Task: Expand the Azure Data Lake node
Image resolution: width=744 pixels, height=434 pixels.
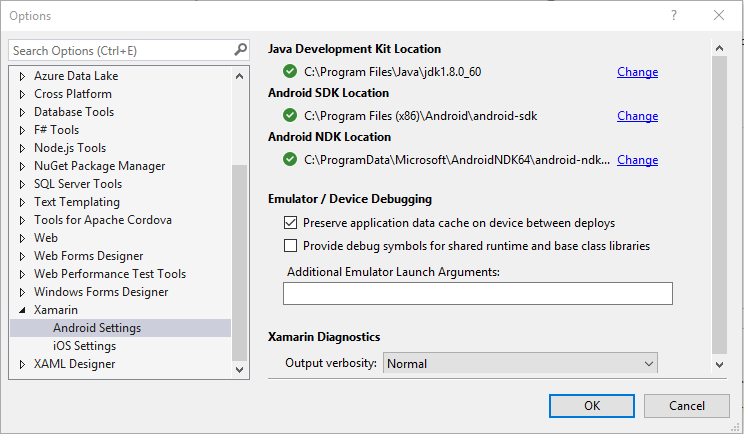Action: (23, 76)
